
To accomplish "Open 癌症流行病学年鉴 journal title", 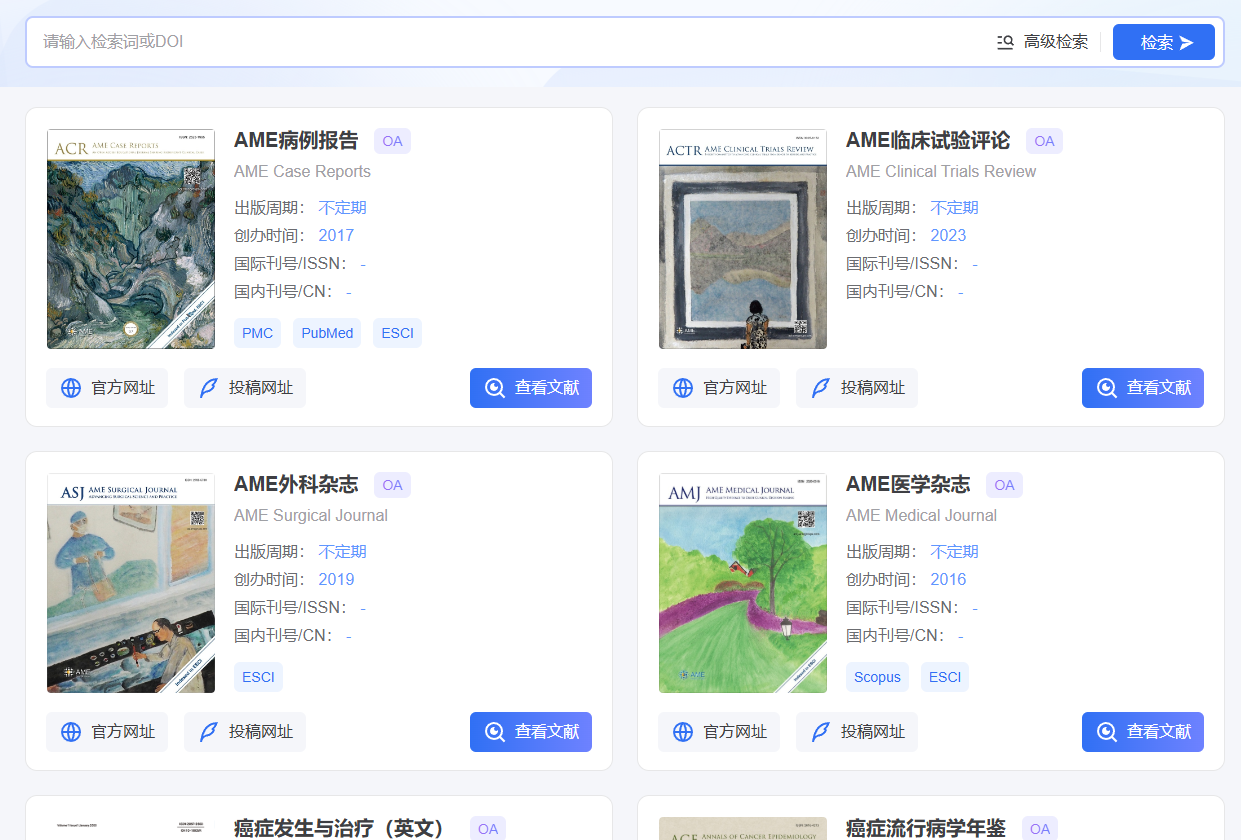I will [x=926, y=828].
